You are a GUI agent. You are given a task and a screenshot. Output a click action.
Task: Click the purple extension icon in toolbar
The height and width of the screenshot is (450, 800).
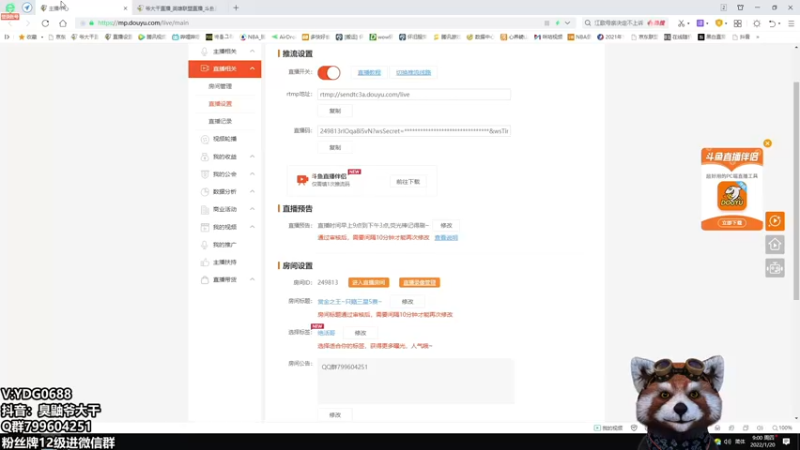click(701, 23)
